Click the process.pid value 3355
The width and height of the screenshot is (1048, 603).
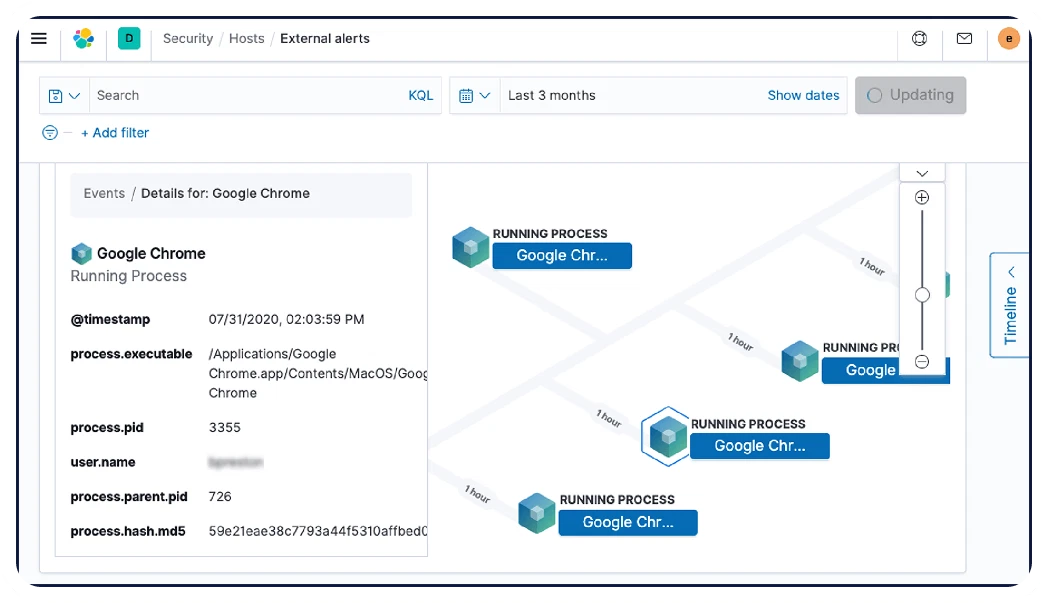click(225, 428)
